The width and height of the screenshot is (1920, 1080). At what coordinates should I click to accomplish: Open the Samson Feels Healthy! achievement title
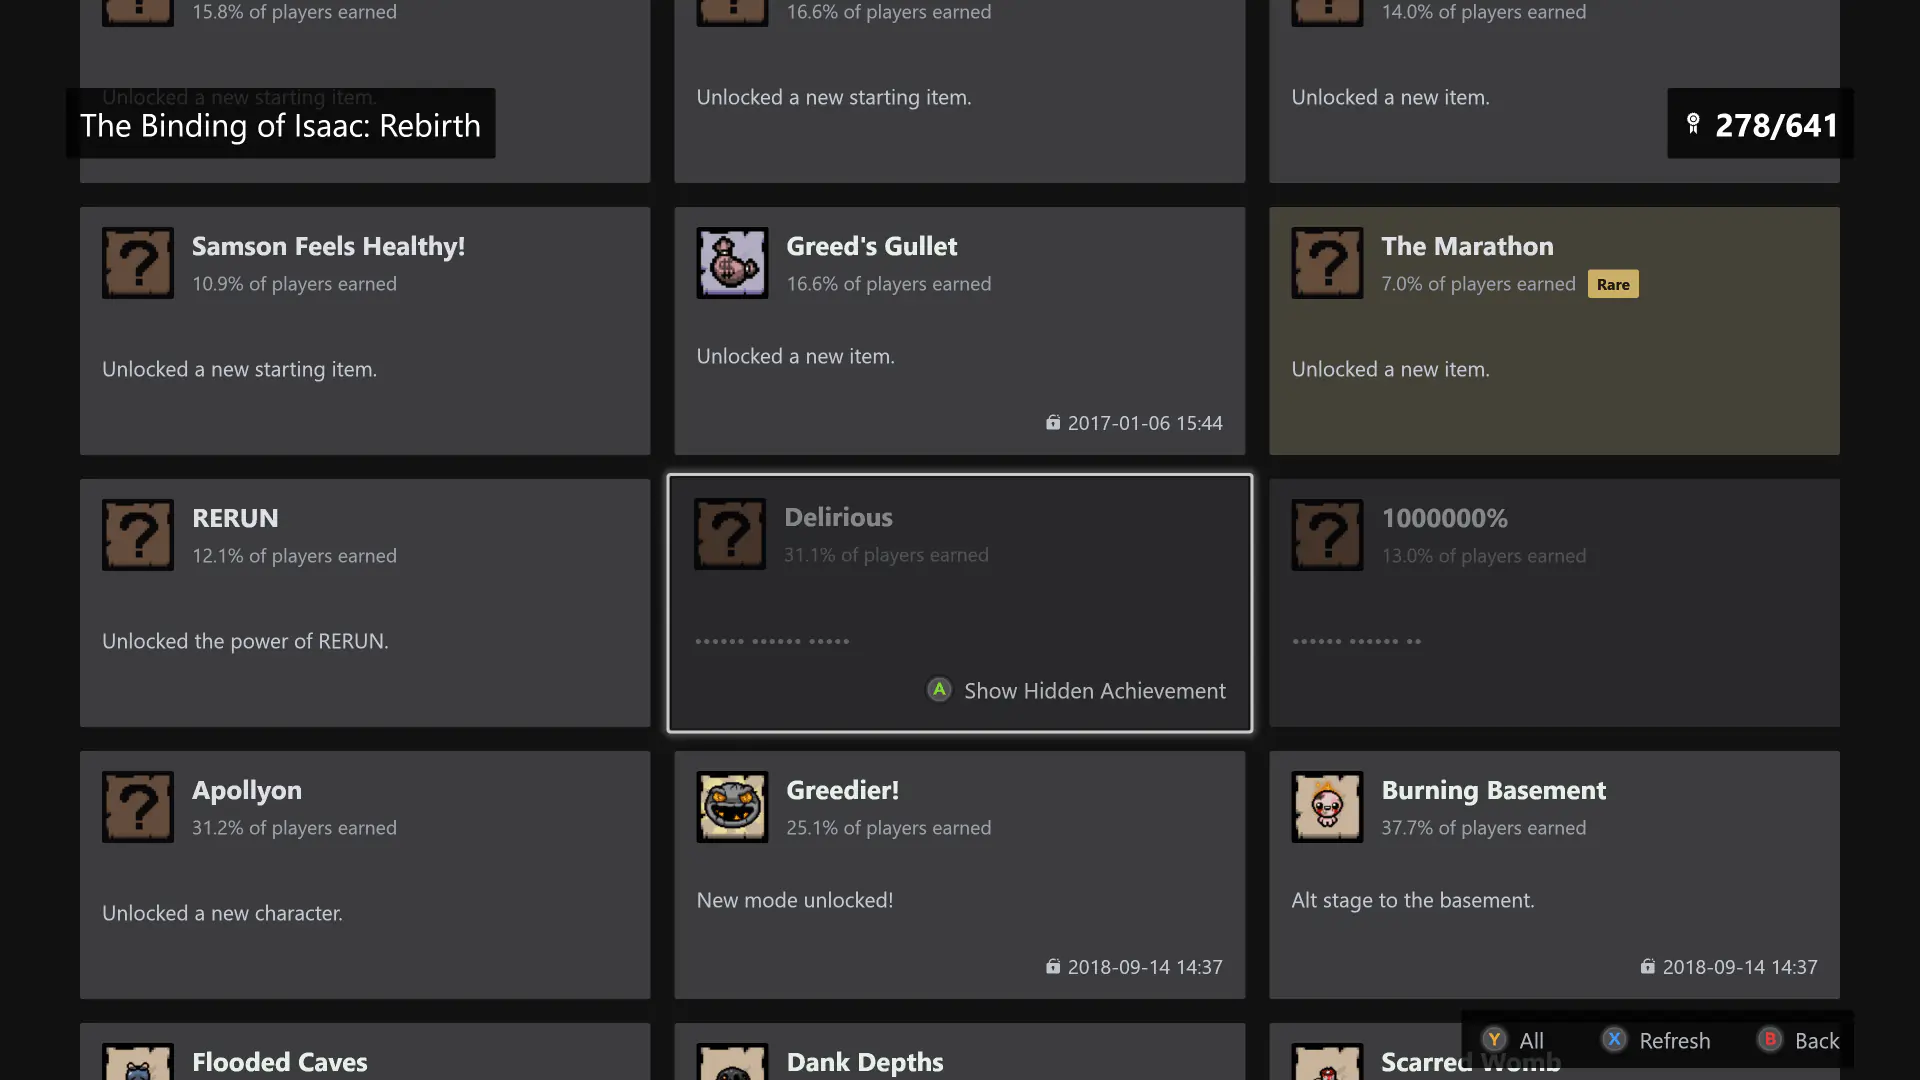point(328,246)
